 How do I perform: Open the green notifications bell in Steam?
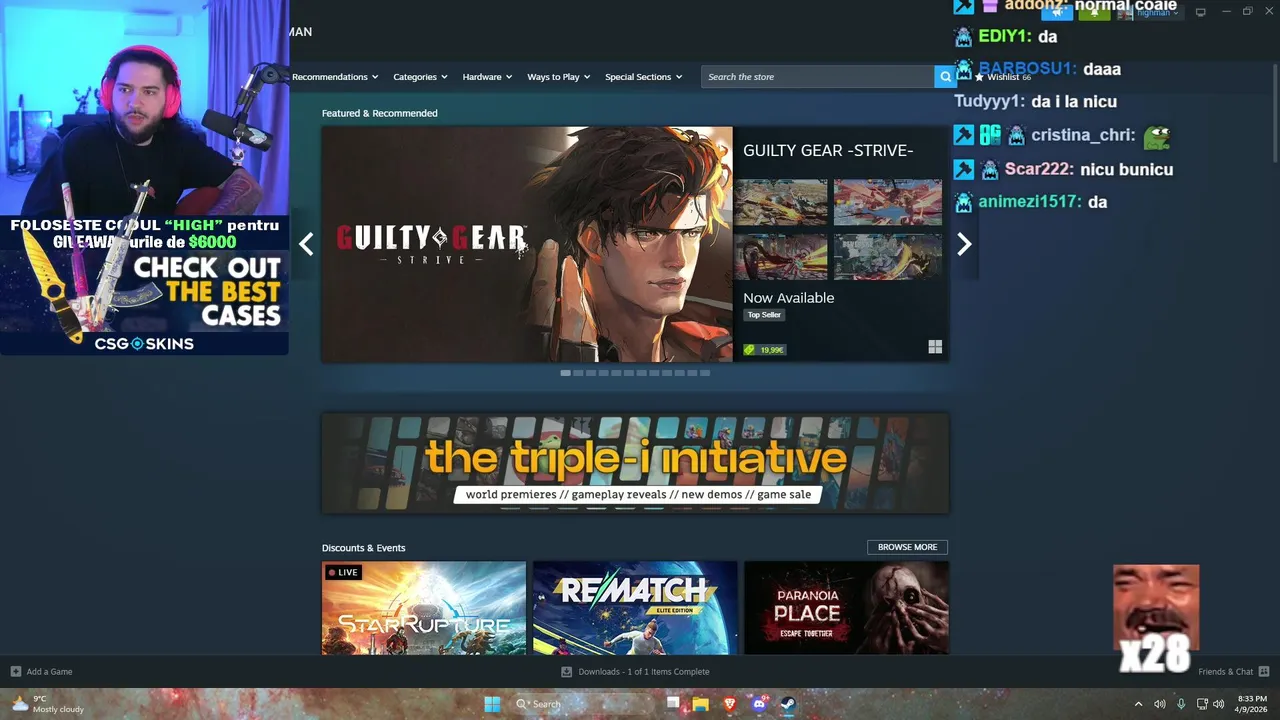(x=1094, y=12)
